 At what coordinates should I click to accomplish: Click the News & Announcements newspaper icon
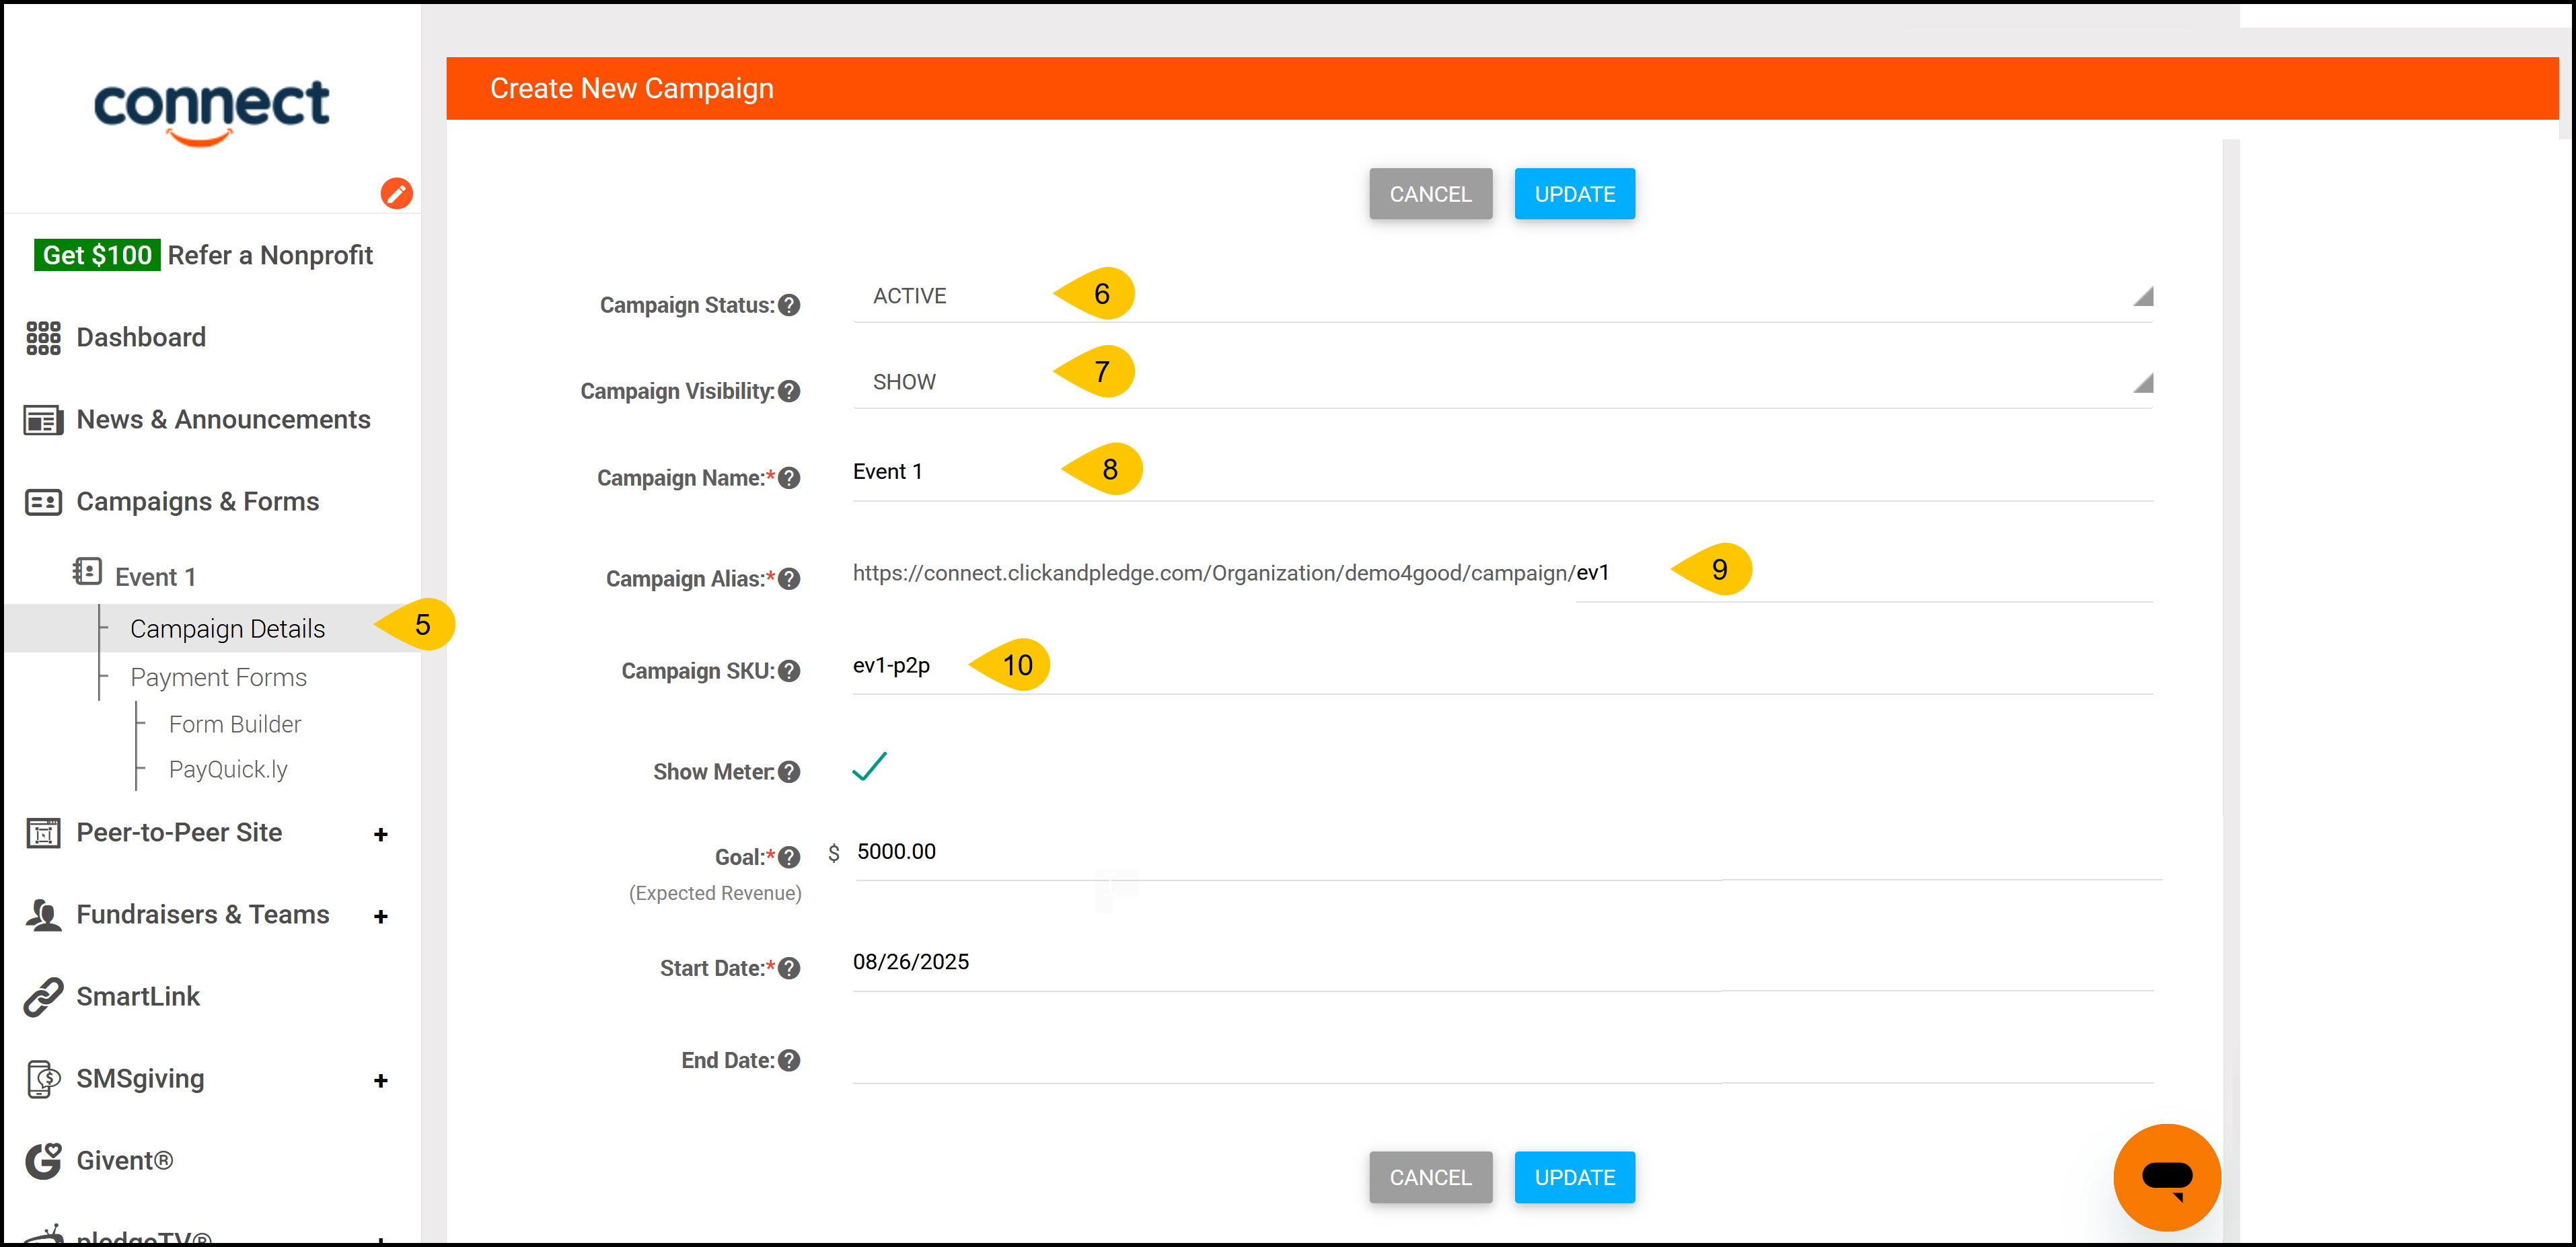click(x=43, y=420)
